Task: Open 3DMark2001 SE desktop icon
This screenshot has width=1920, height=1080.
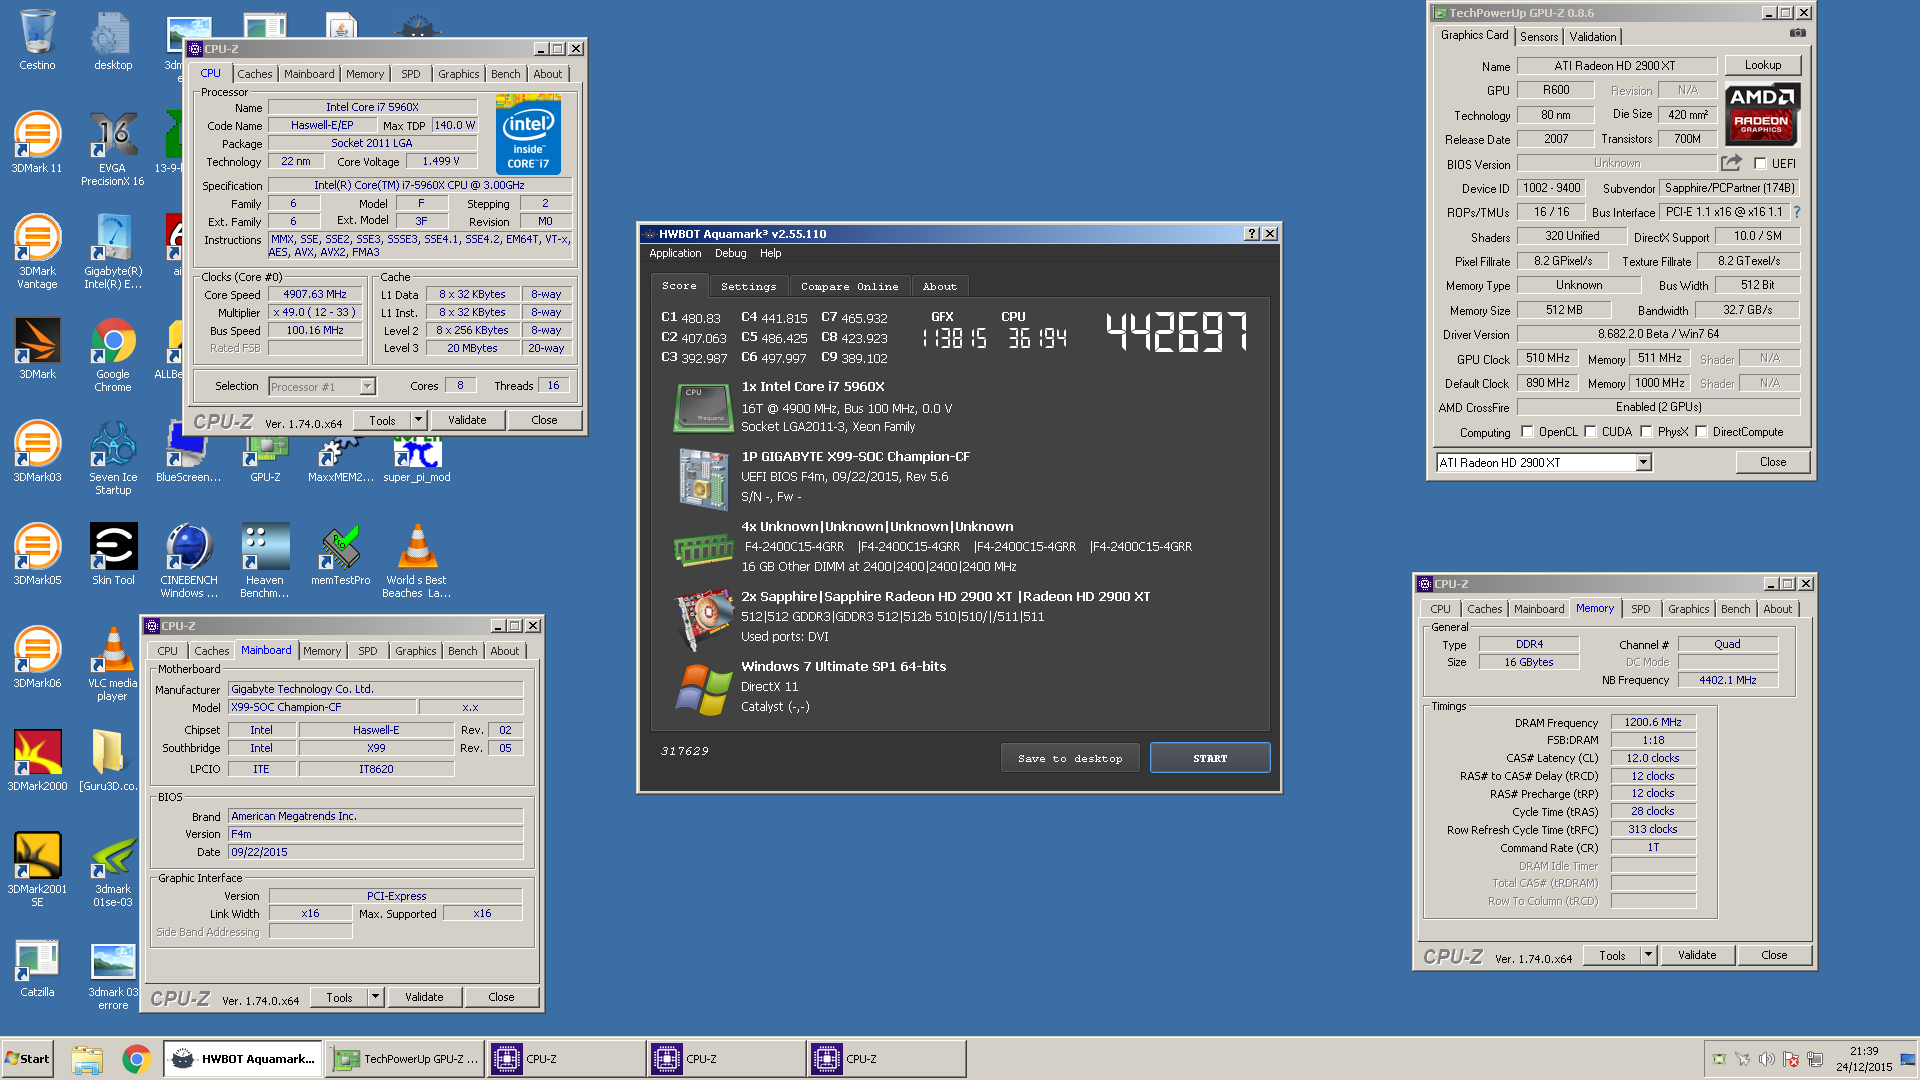Action: coord(37,869)
